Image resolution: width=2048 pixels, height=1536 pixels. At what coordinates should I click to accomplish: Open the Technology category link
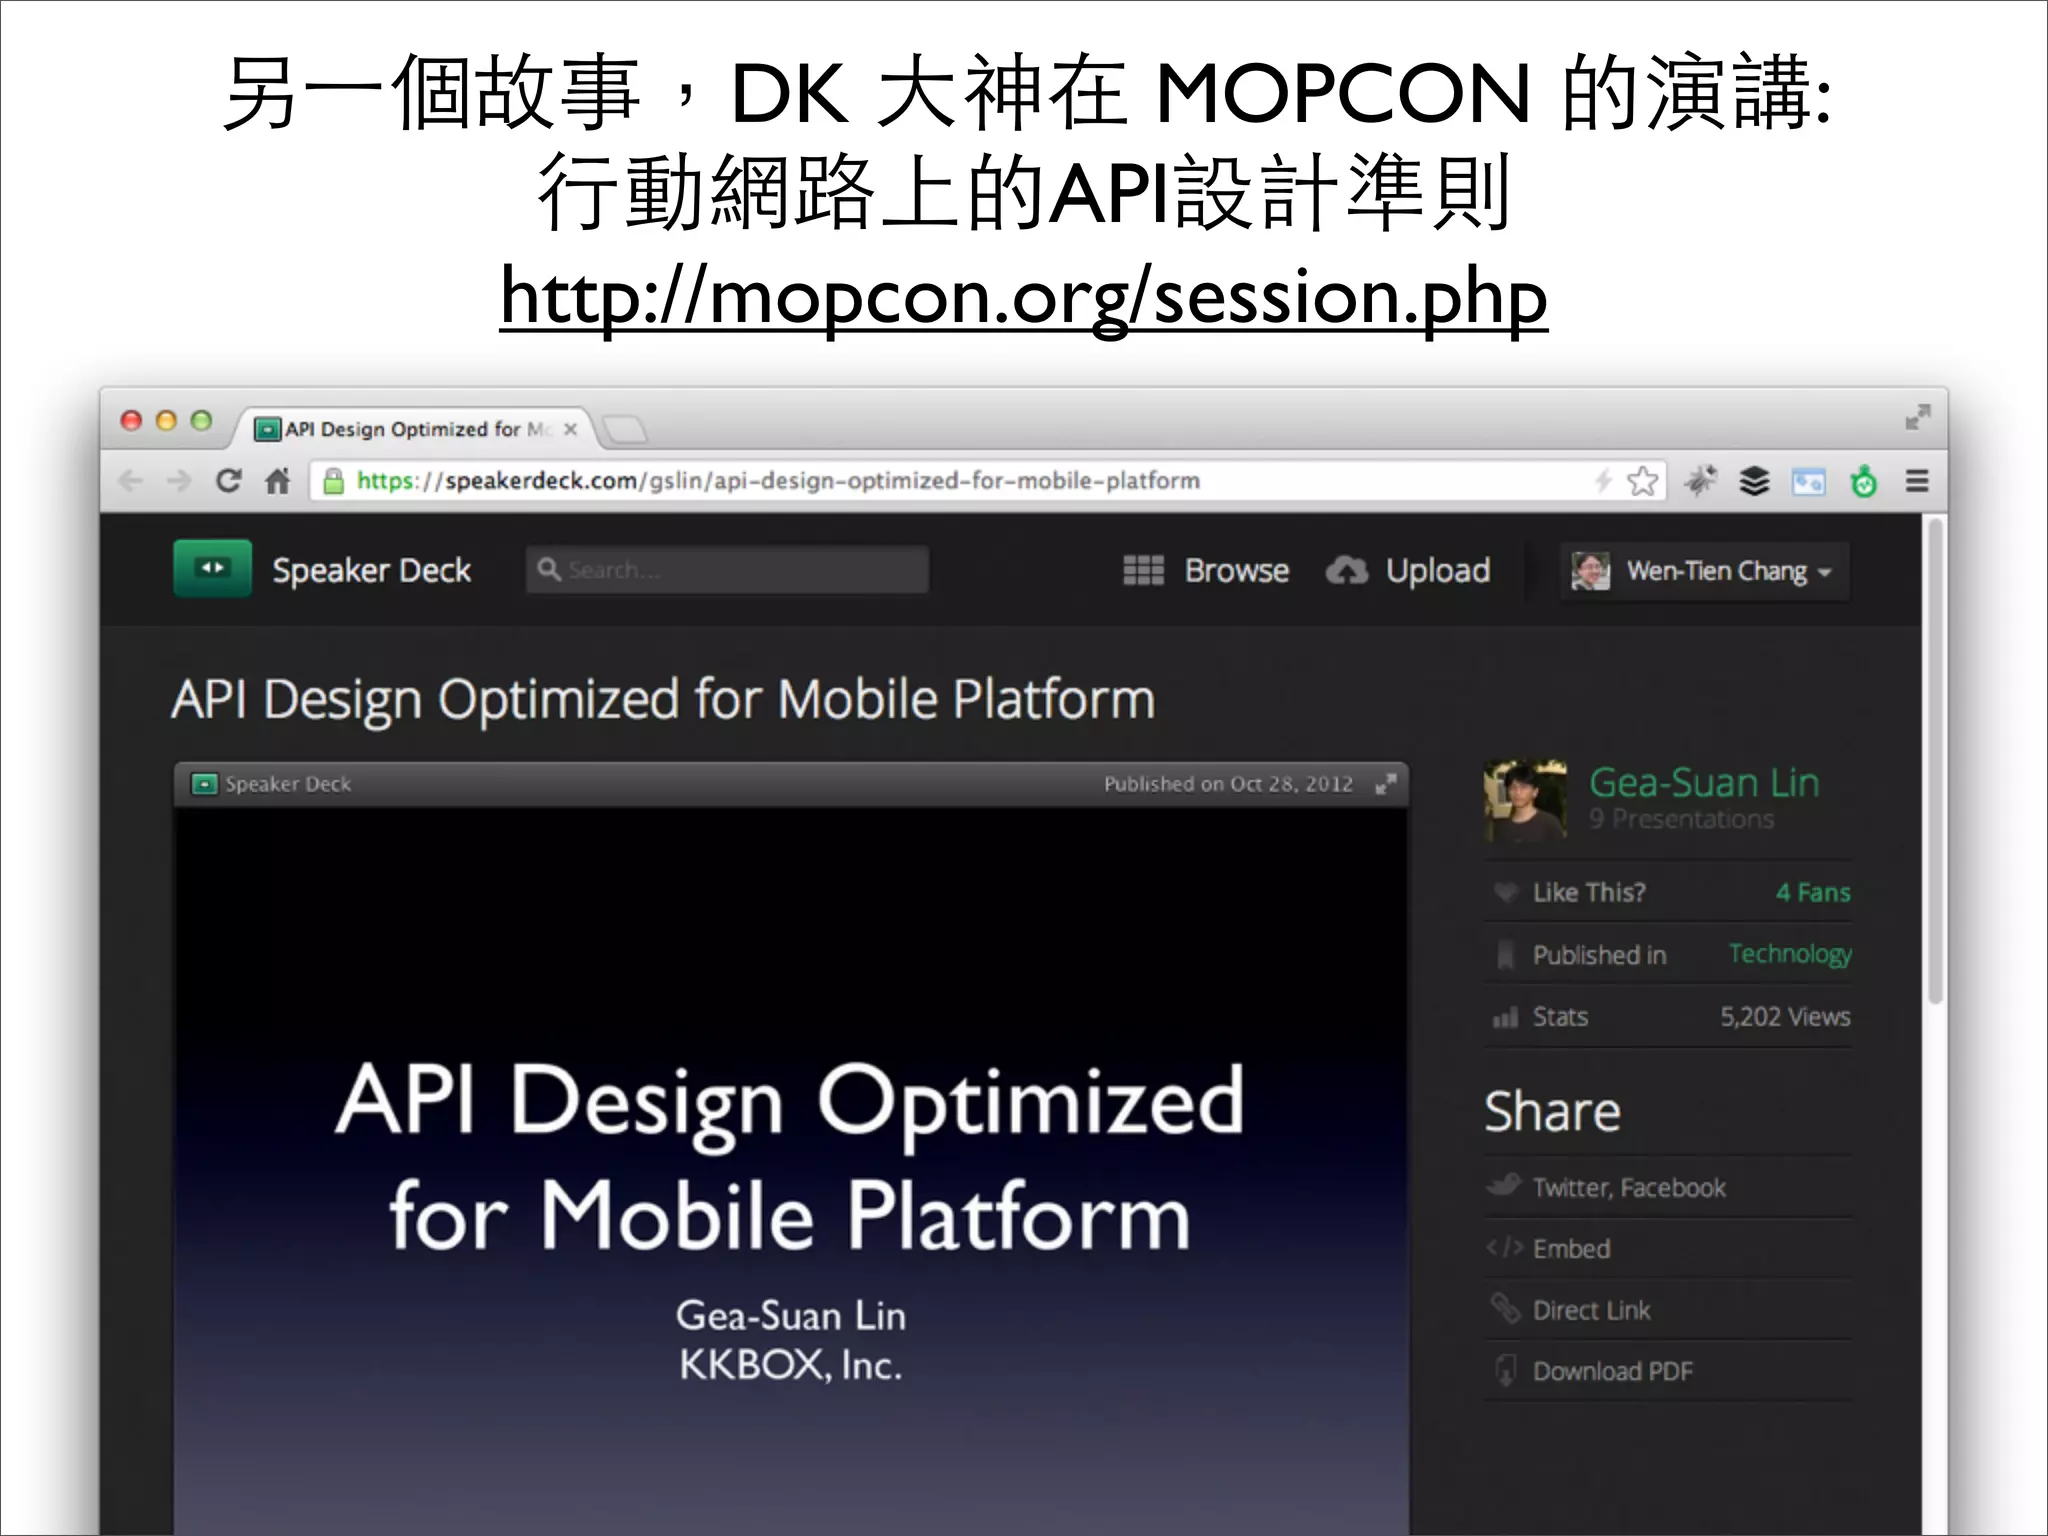(1790, 954)
